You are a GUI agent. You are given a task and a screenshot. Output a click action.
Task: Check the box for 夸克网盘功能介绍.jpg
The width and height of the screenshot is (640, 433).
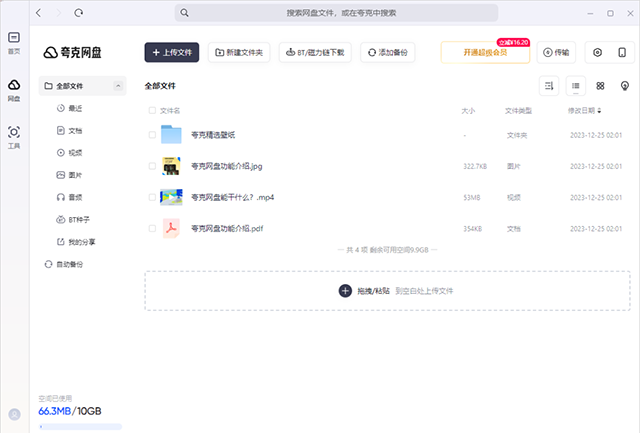tap(152, 166)
